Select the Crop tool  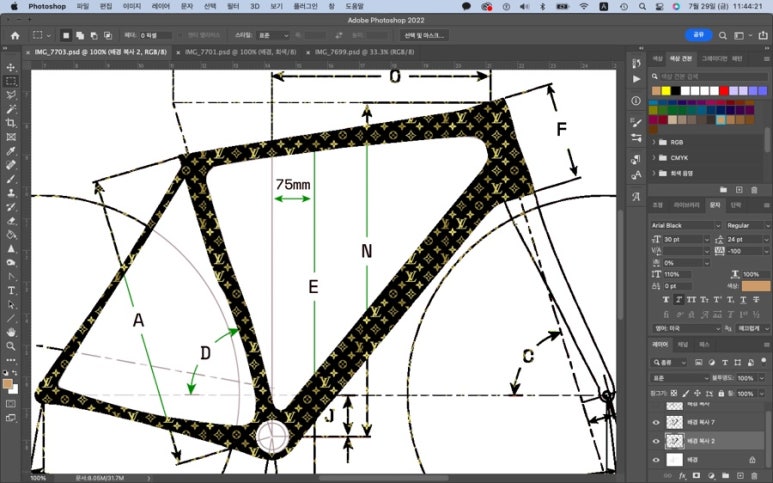[11, 123]
